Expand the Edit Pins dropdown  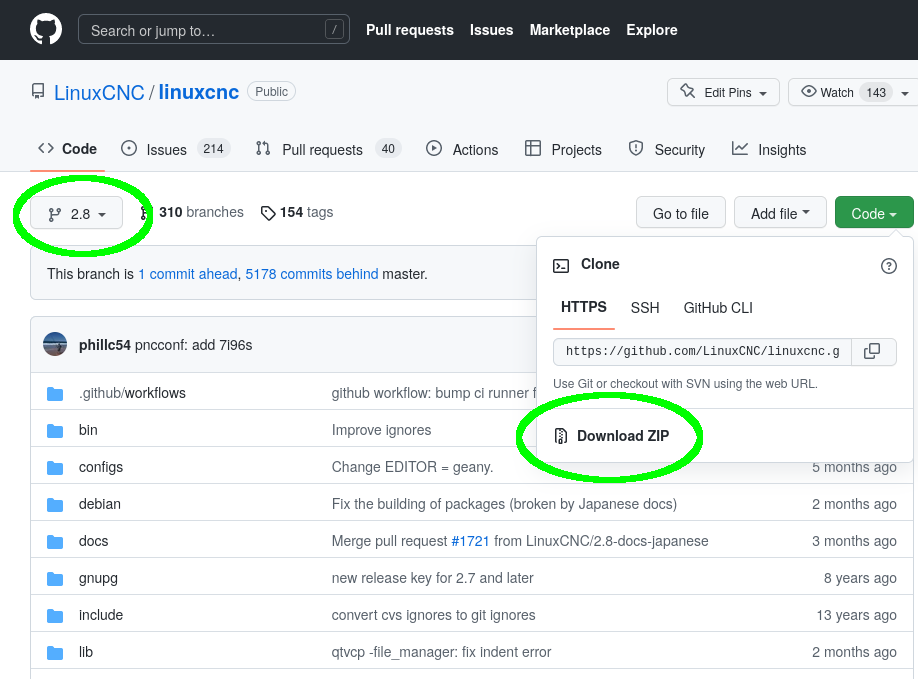click(723, 92)
